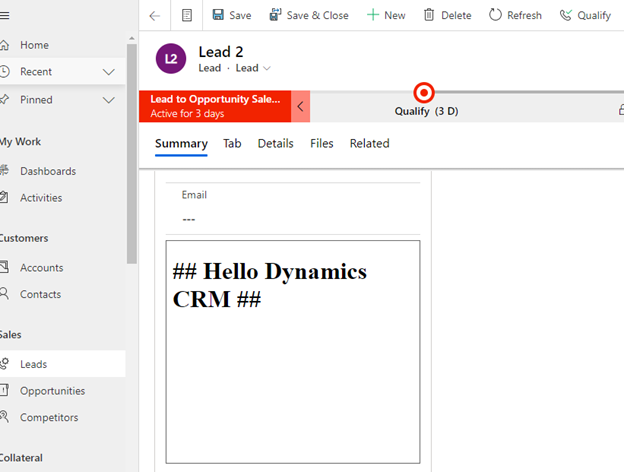Switch to the Details tab
The height and width of the screenshot is (472, 624).
275,143
